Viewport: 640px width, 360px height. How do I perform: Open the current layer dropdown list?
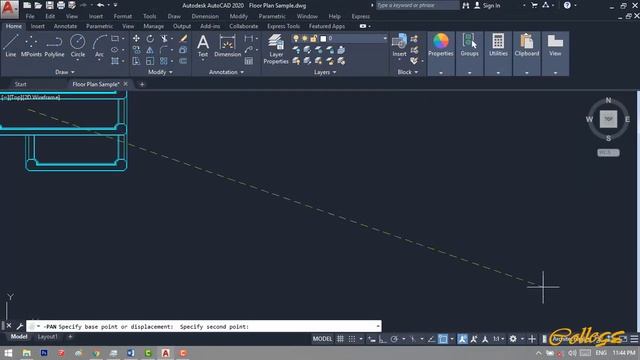(384, 38)
